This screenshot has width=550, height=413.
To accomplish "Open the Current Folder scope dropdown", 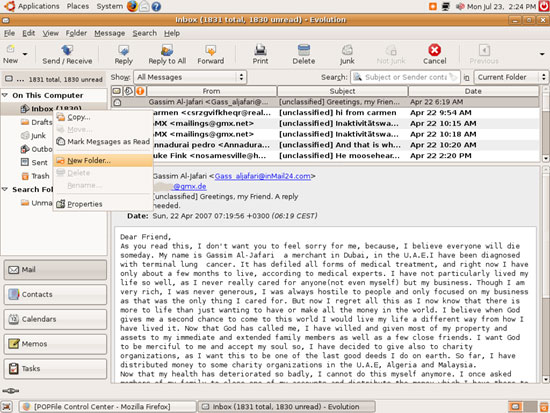I will click(511, 77).
